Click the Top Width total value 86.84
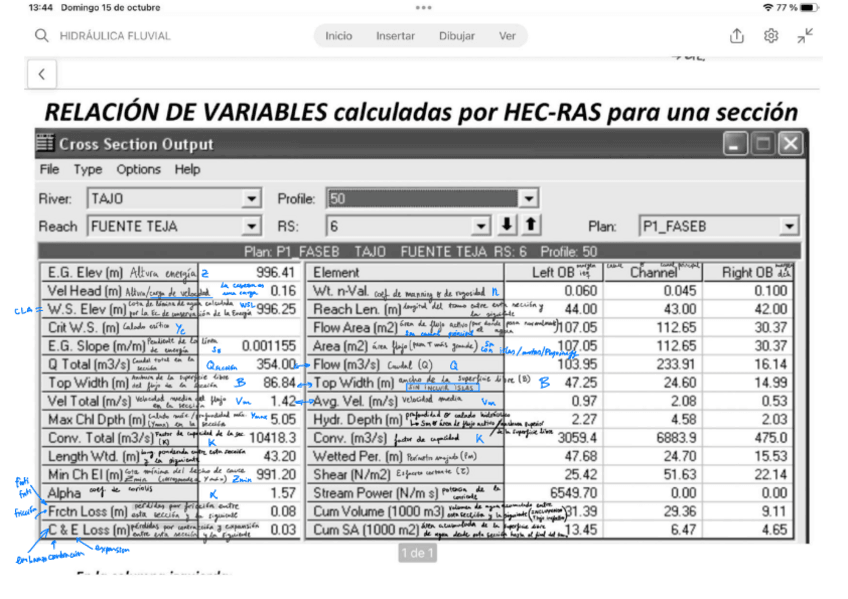The width and height of the screenshot is (848, 599). tap(279, 383)
